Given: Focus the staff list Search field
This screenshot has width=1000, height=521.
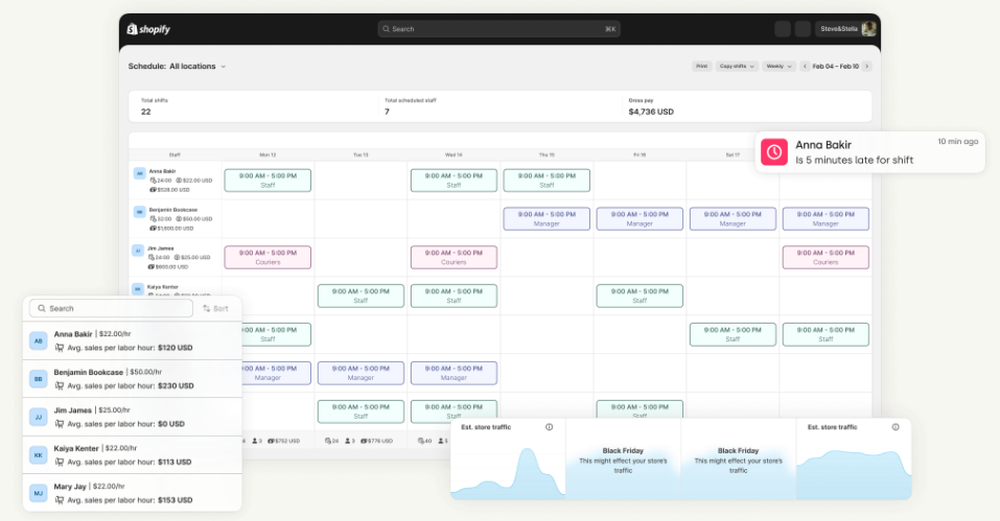Looking at the screenshot, I should pyautogui.click(x=111, y=308).
